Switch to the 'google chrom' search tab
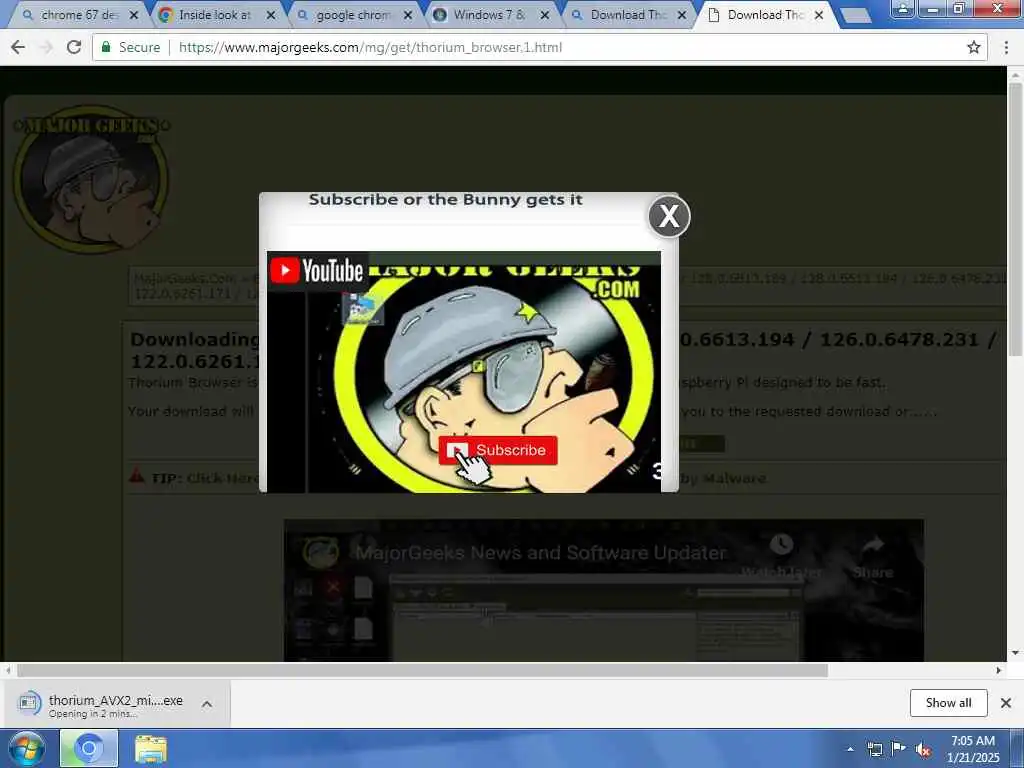1024x768 pixels. point(353,14)
